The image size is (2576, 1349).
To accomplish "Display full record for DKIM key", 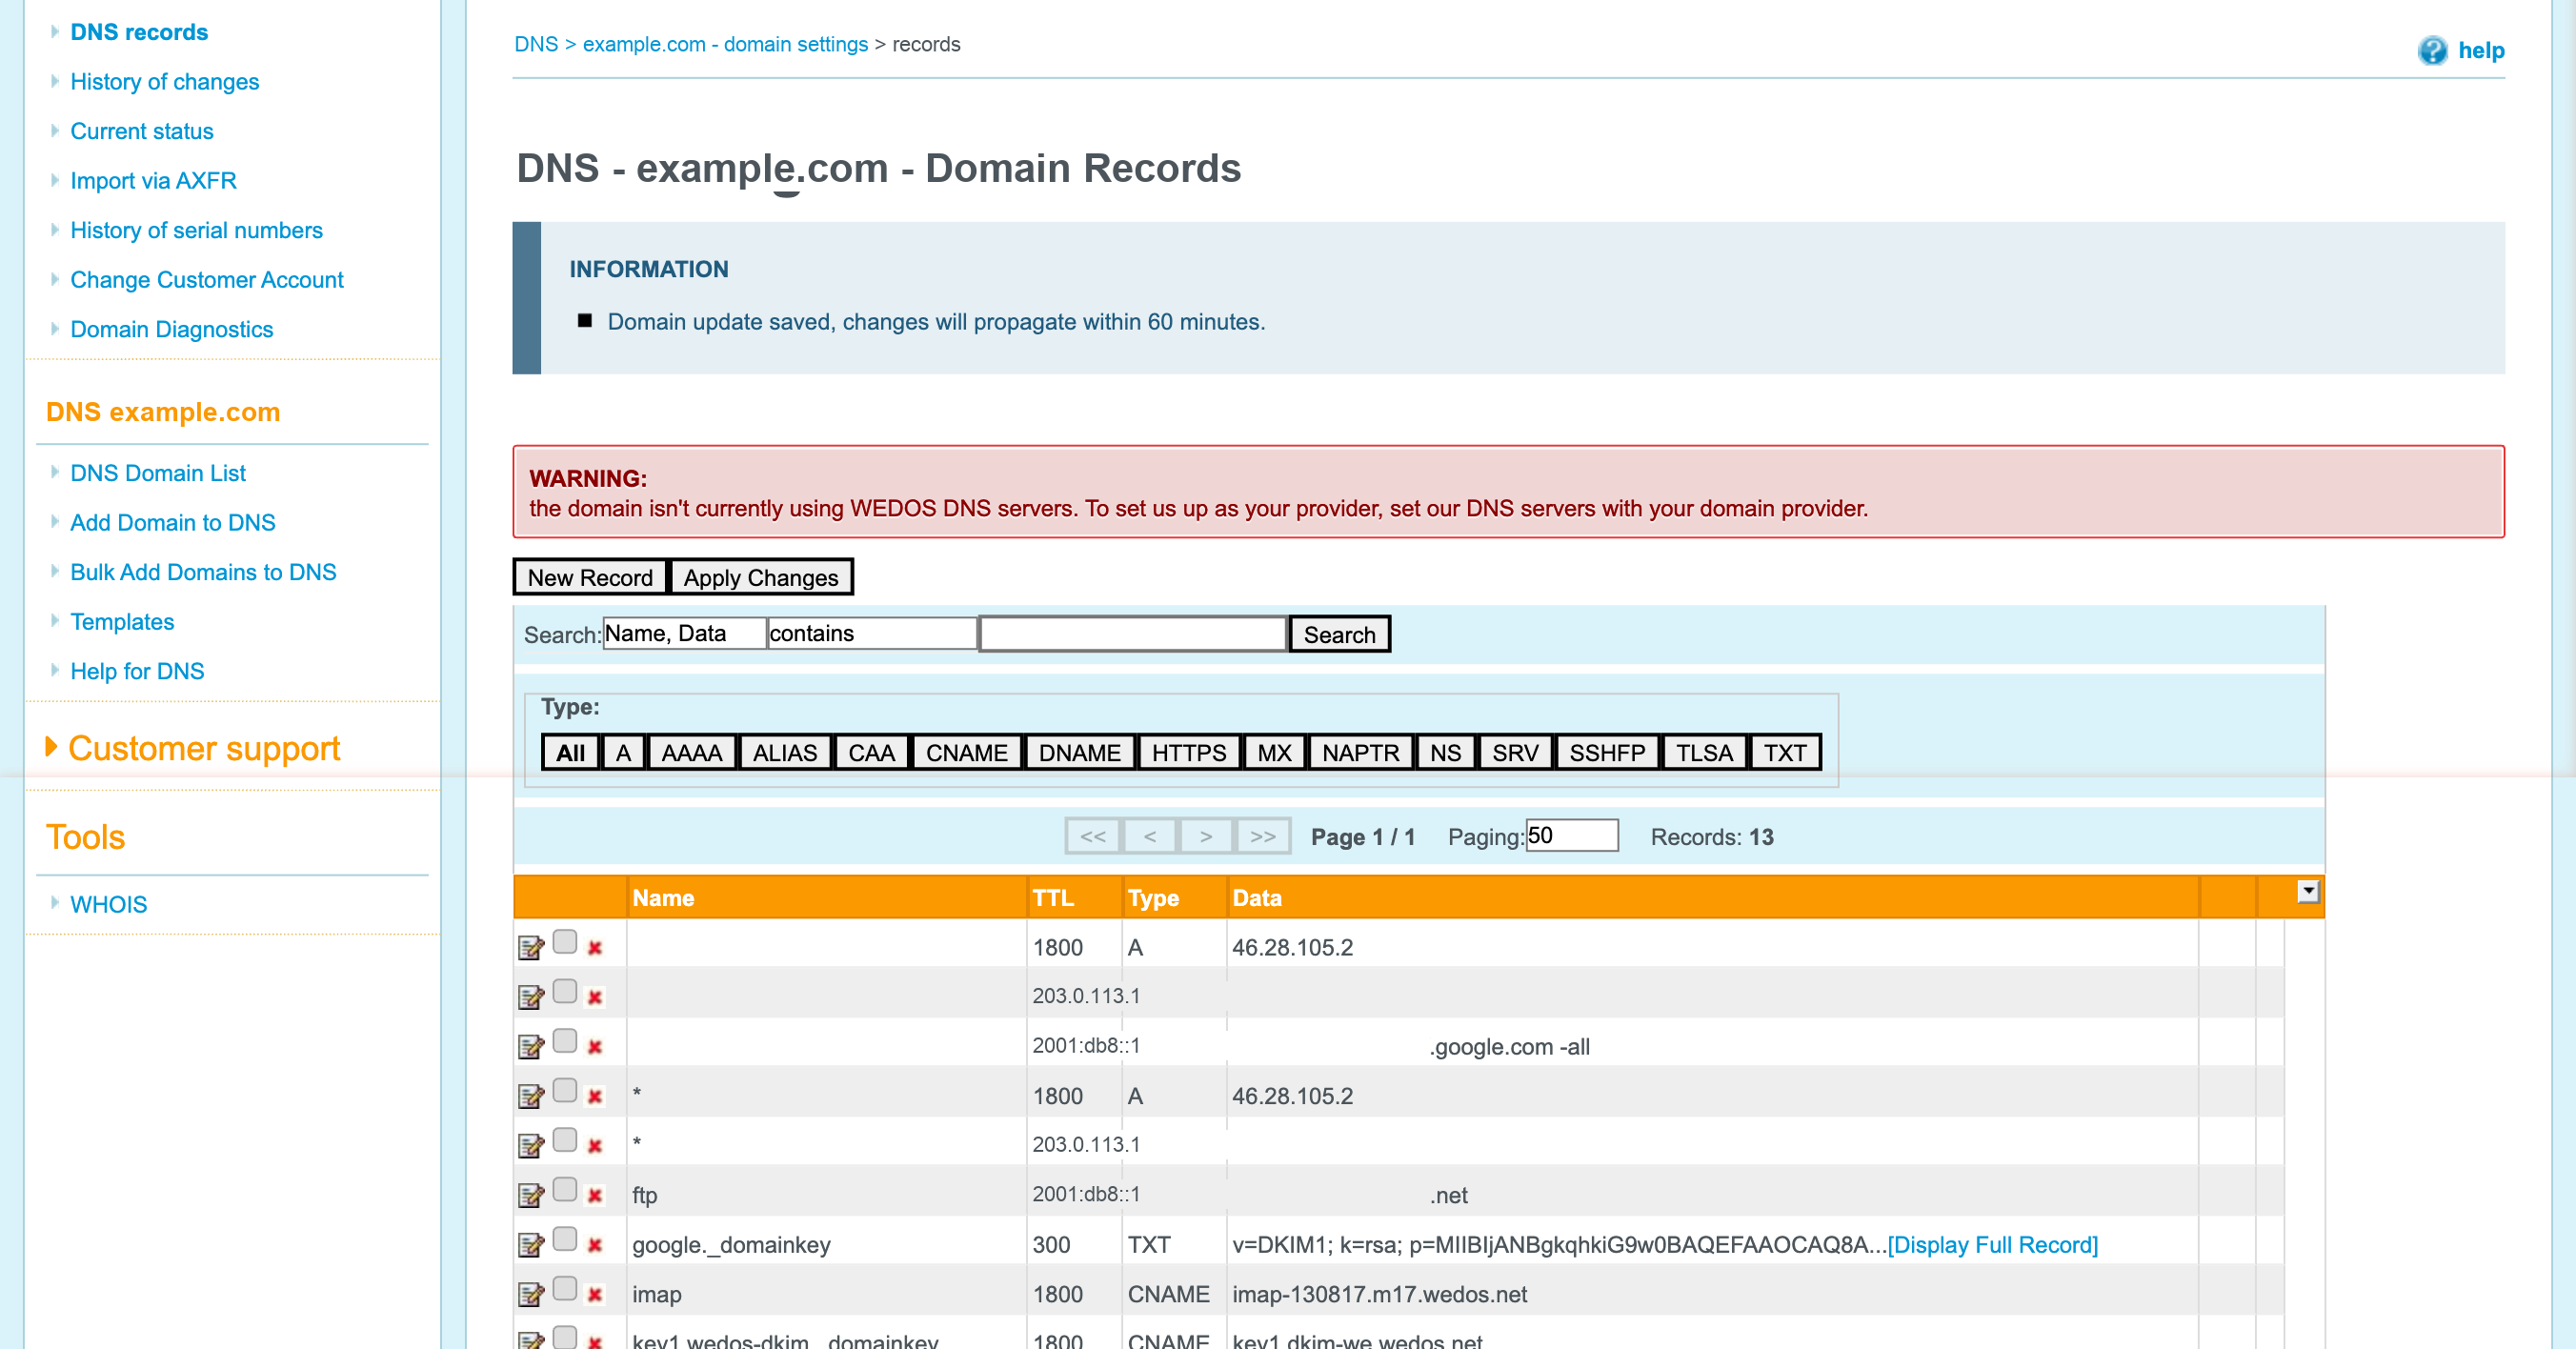I will pyautogui.click(x=1993, y=1244).
